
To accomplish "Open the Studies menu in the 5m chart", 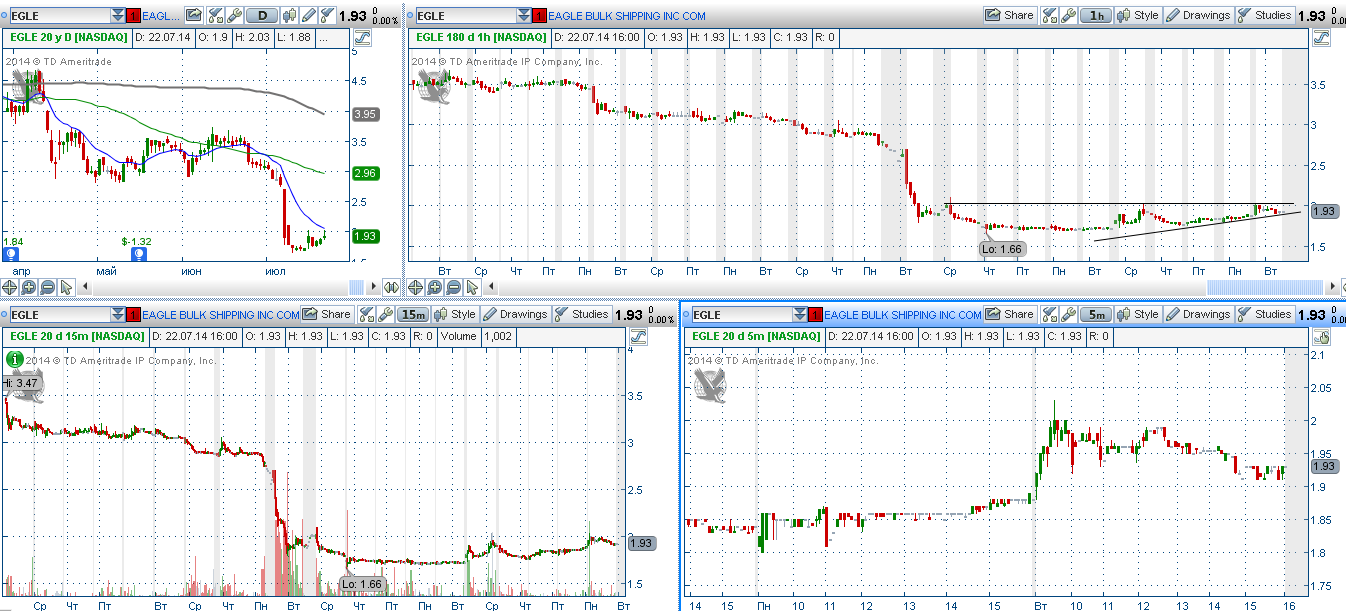I will [1265, 314].
